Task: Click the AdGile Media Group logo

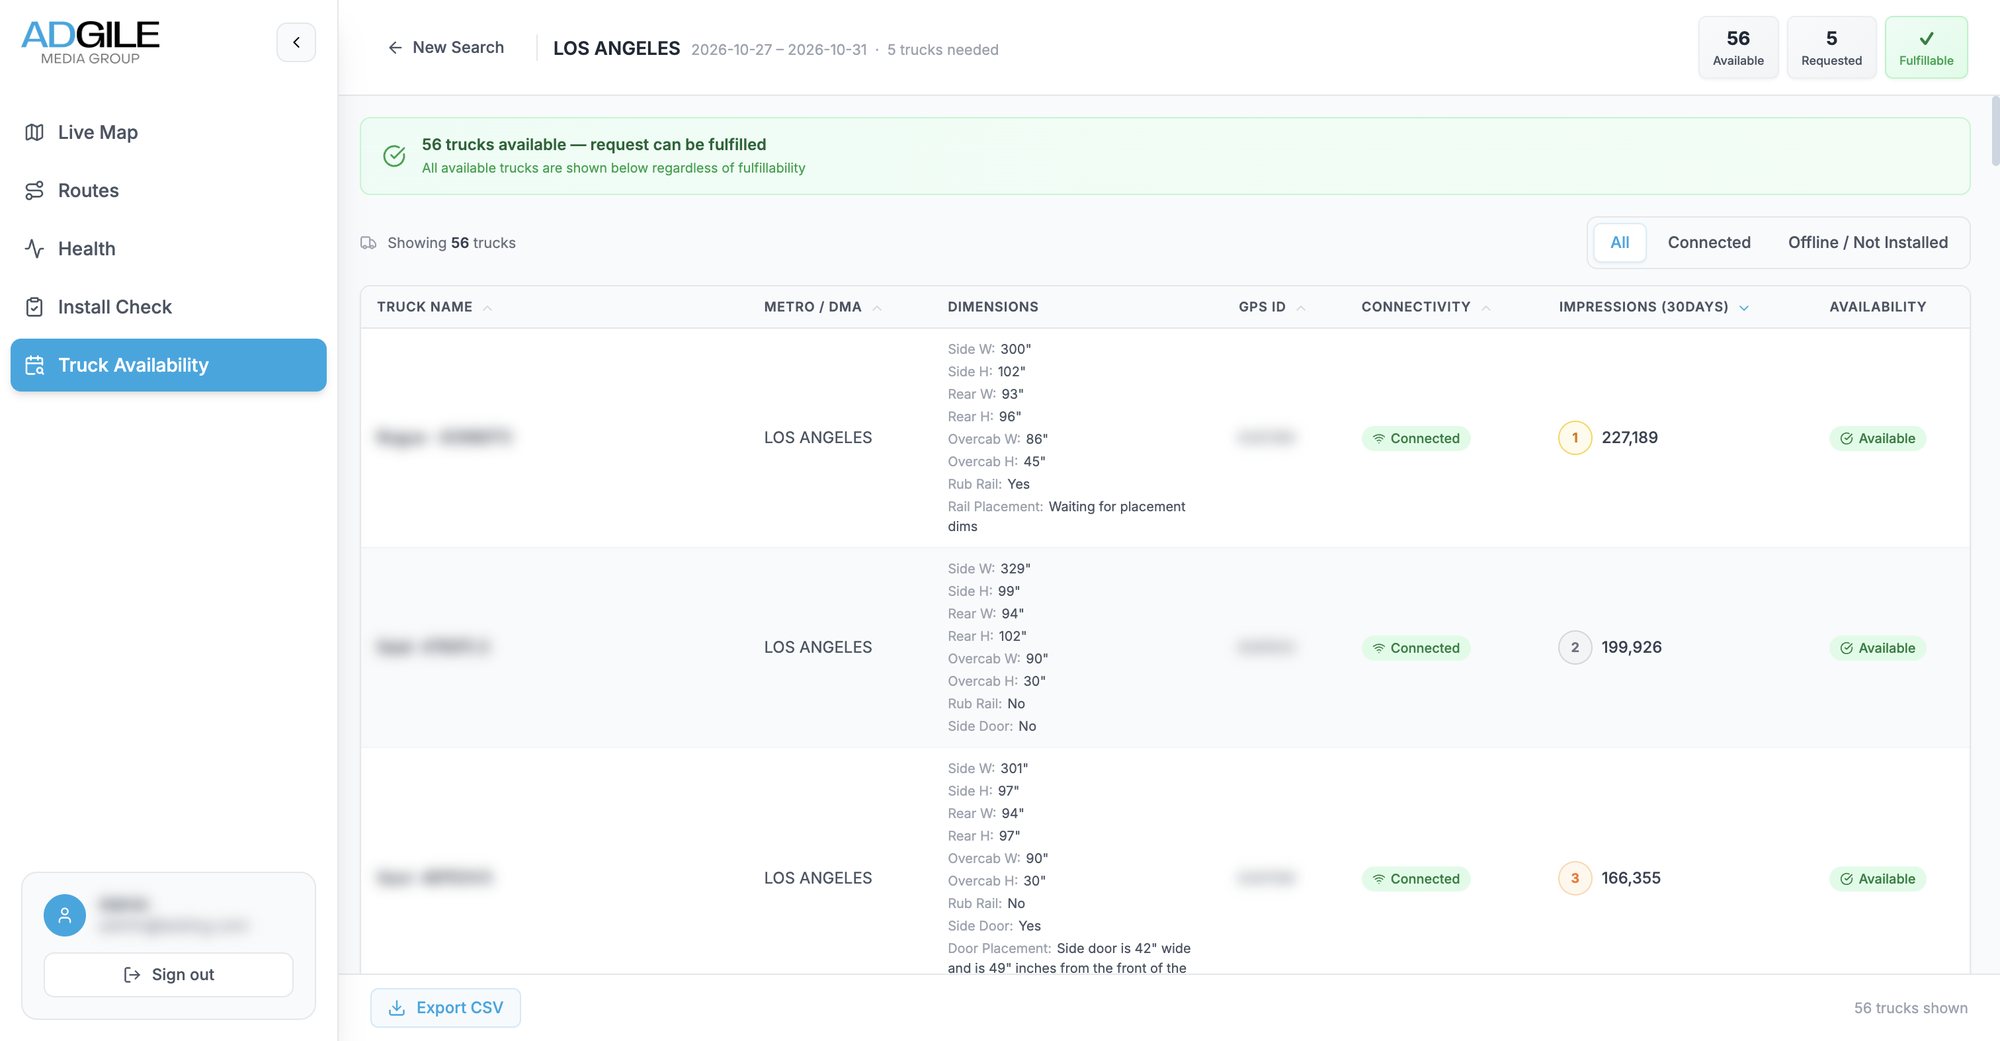Action: (x=90, y=42)
